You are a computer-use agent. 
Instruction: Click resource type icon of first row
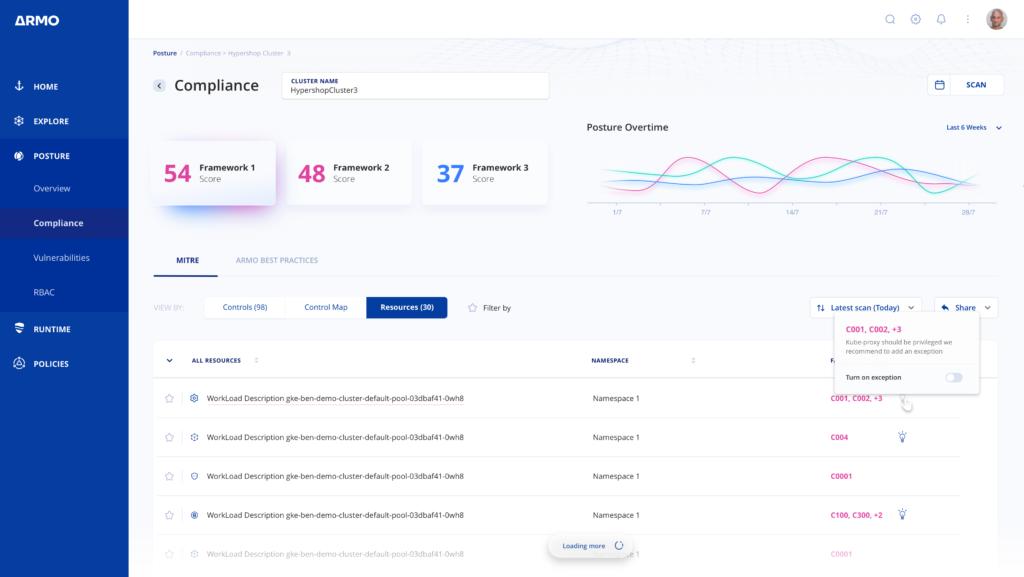click(x=194, y=398)
